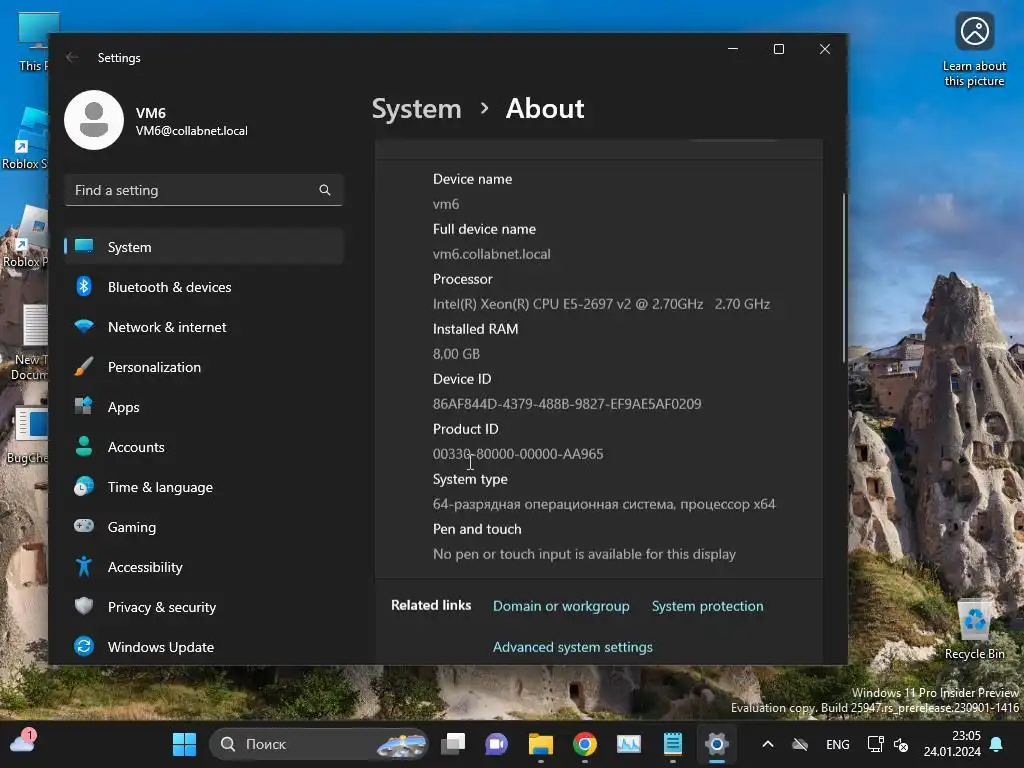Open System protection link

point(707,606)
